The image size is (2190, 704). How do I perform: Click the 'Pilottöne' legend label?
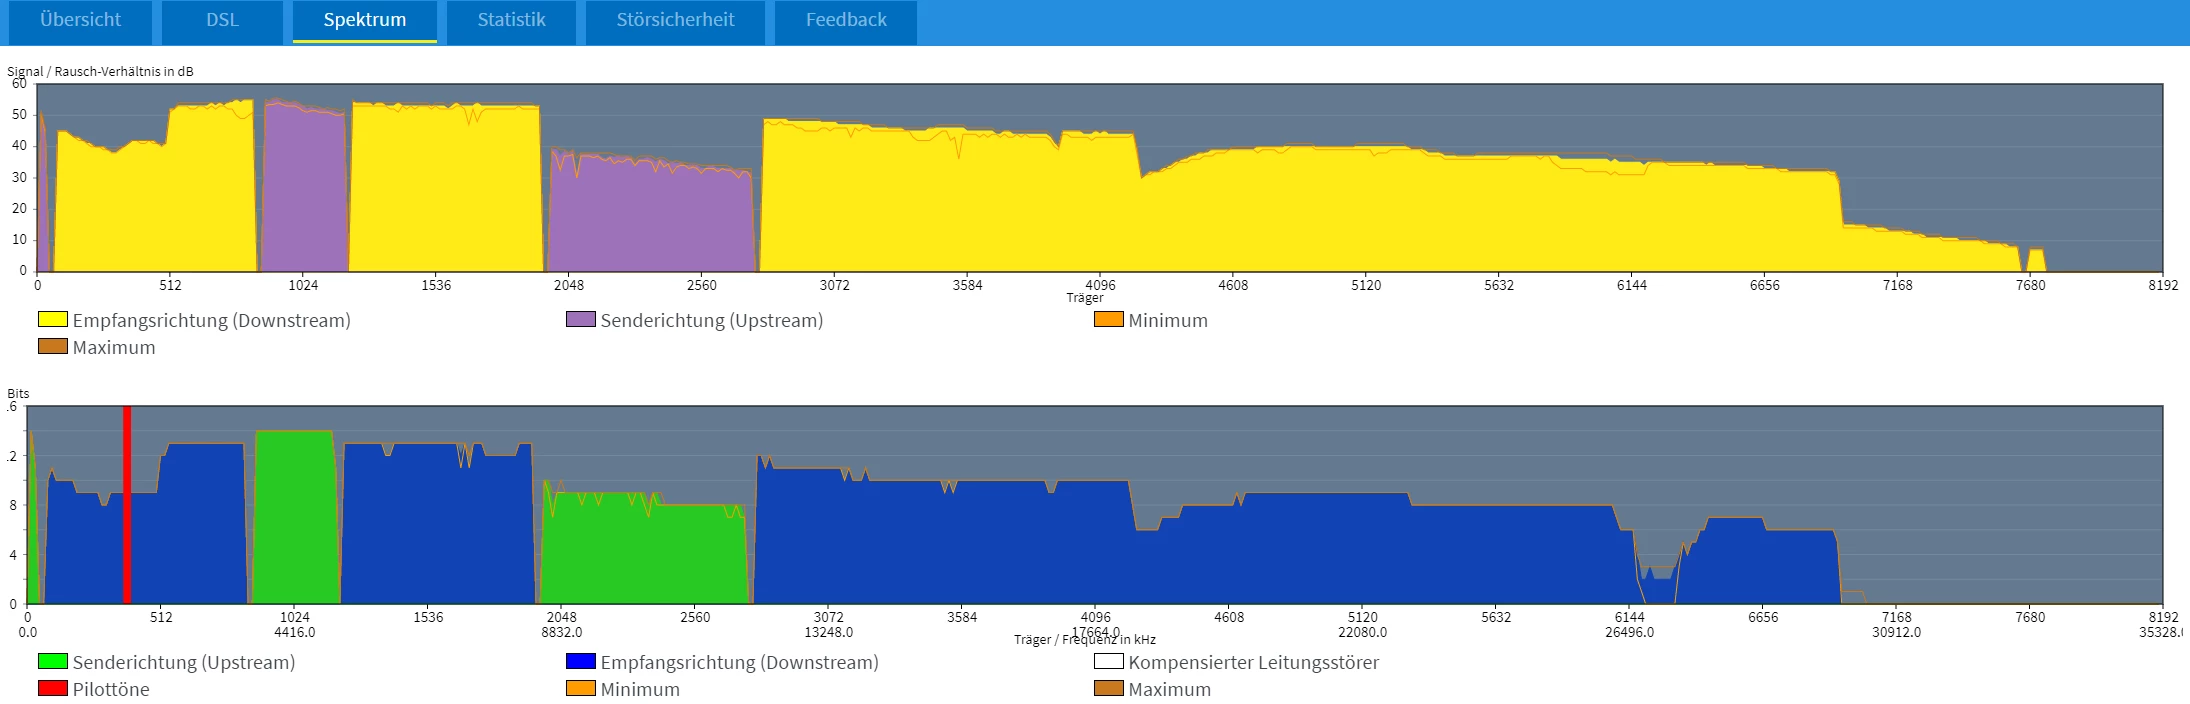111,690
